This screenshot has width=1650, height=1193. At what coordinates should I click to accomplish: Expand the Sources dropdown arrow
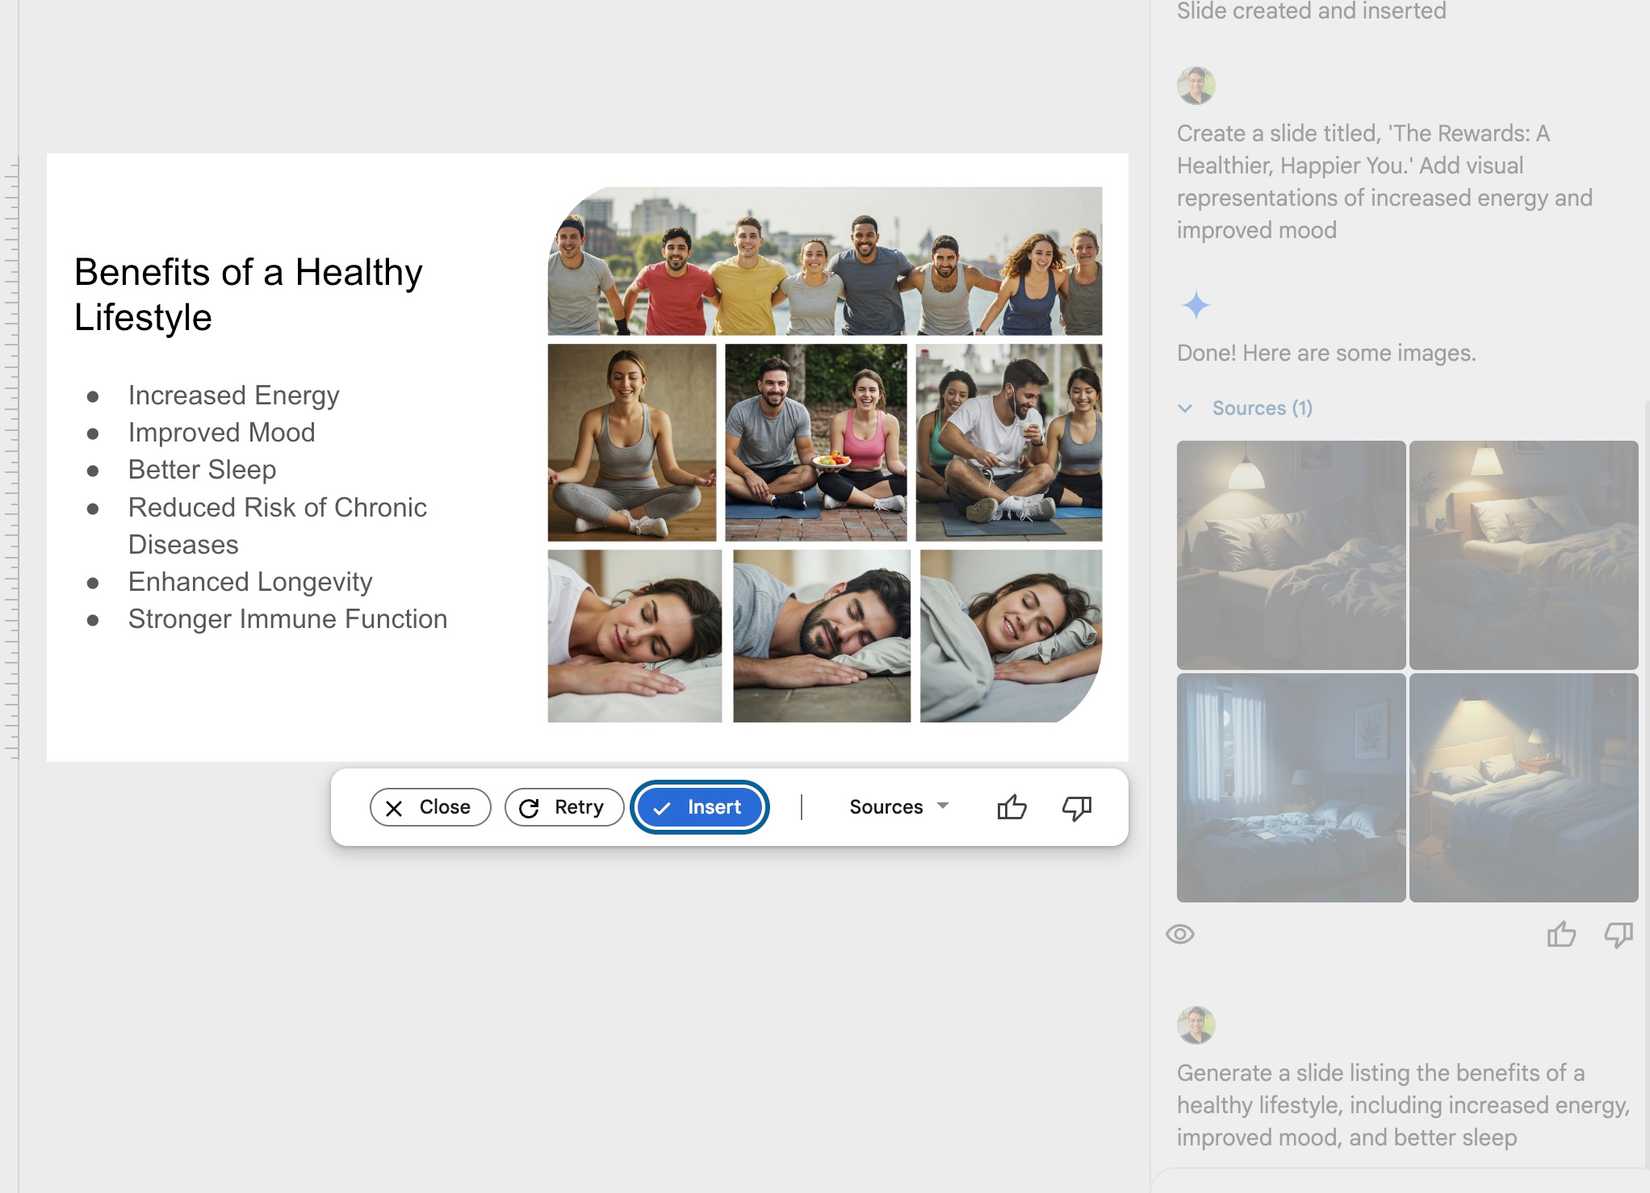(941, 806)
